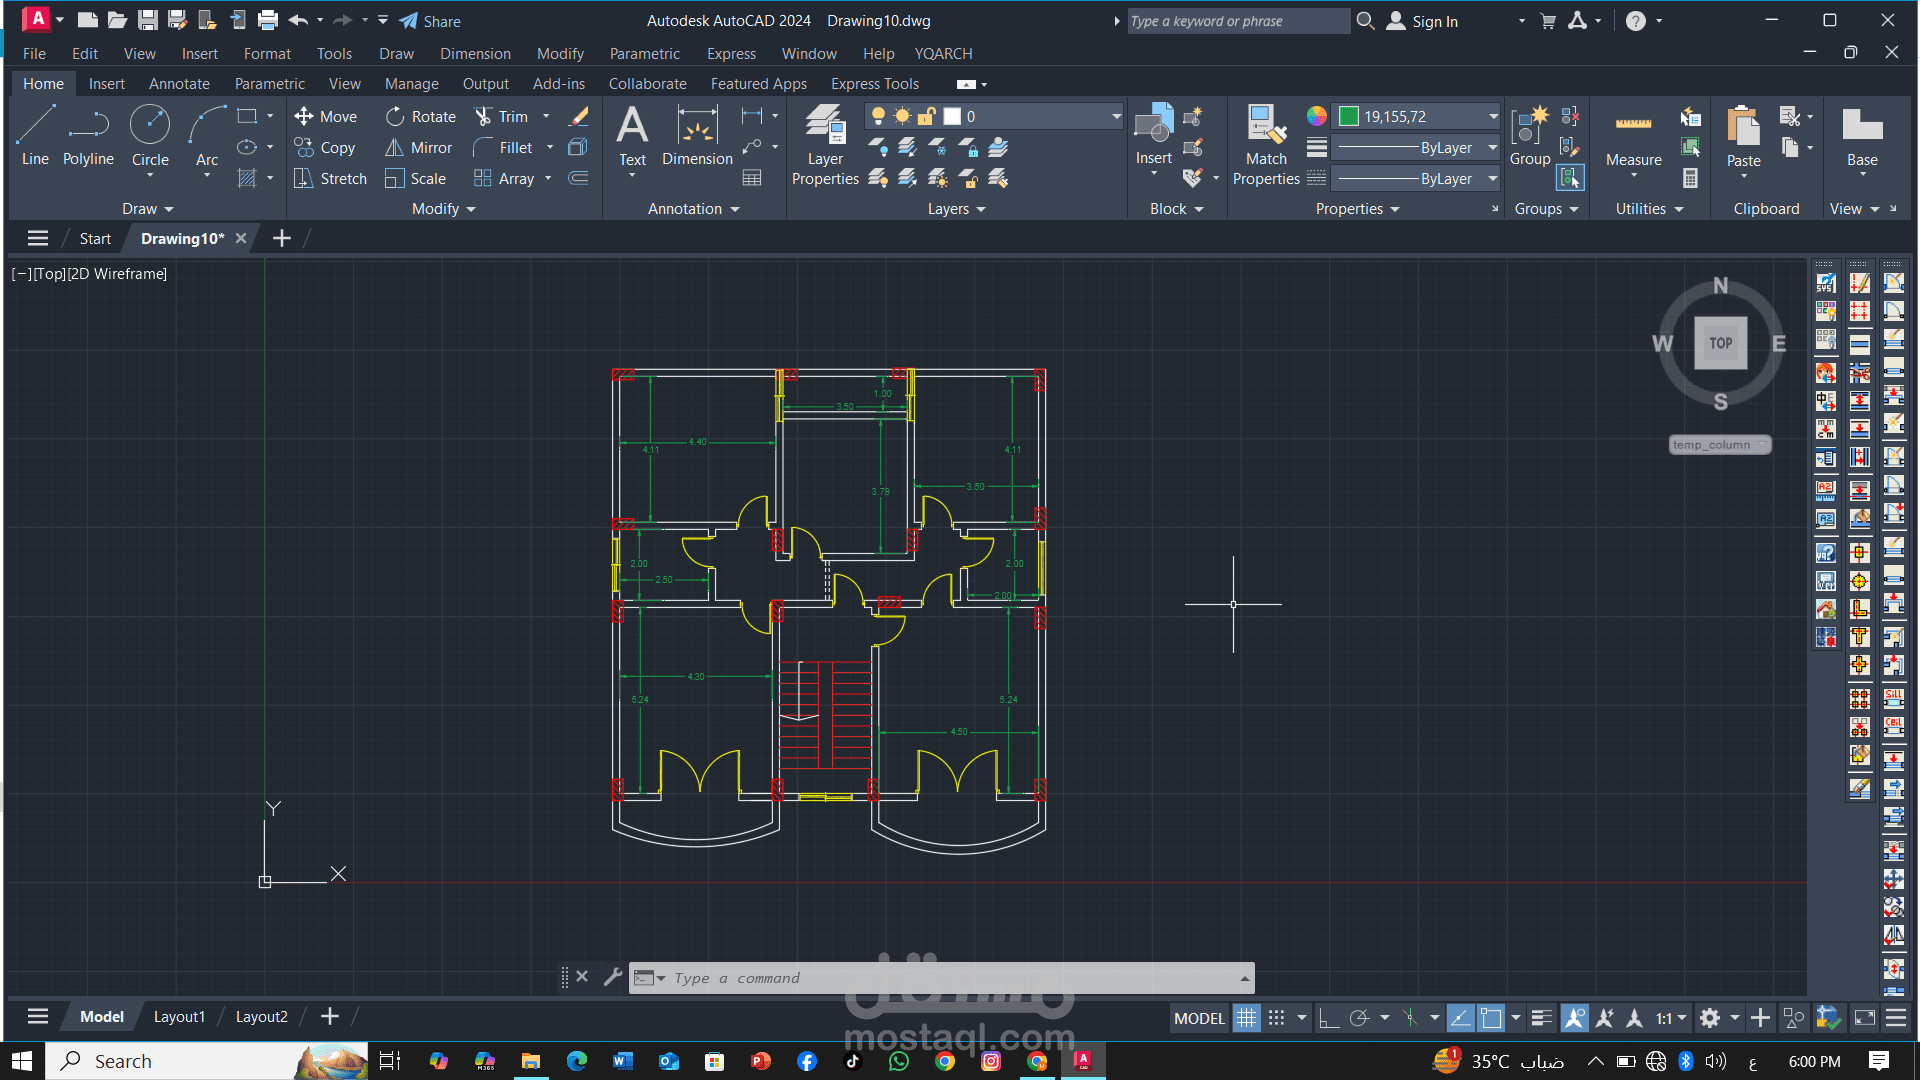Image resolution: width=1920 pixels, height=1080 pixels.
Task: Click the Save icon in quick access toolbar
Action: point(147,20)
